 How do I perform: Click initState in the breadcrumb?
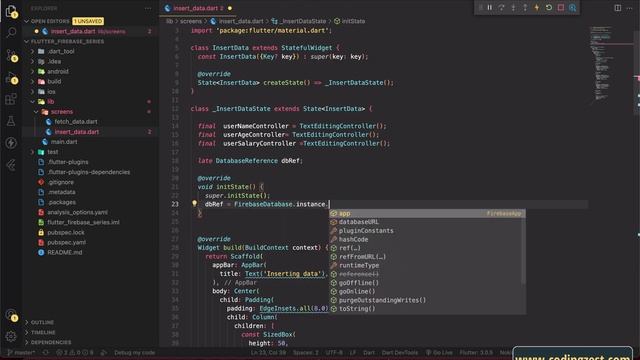350,21
